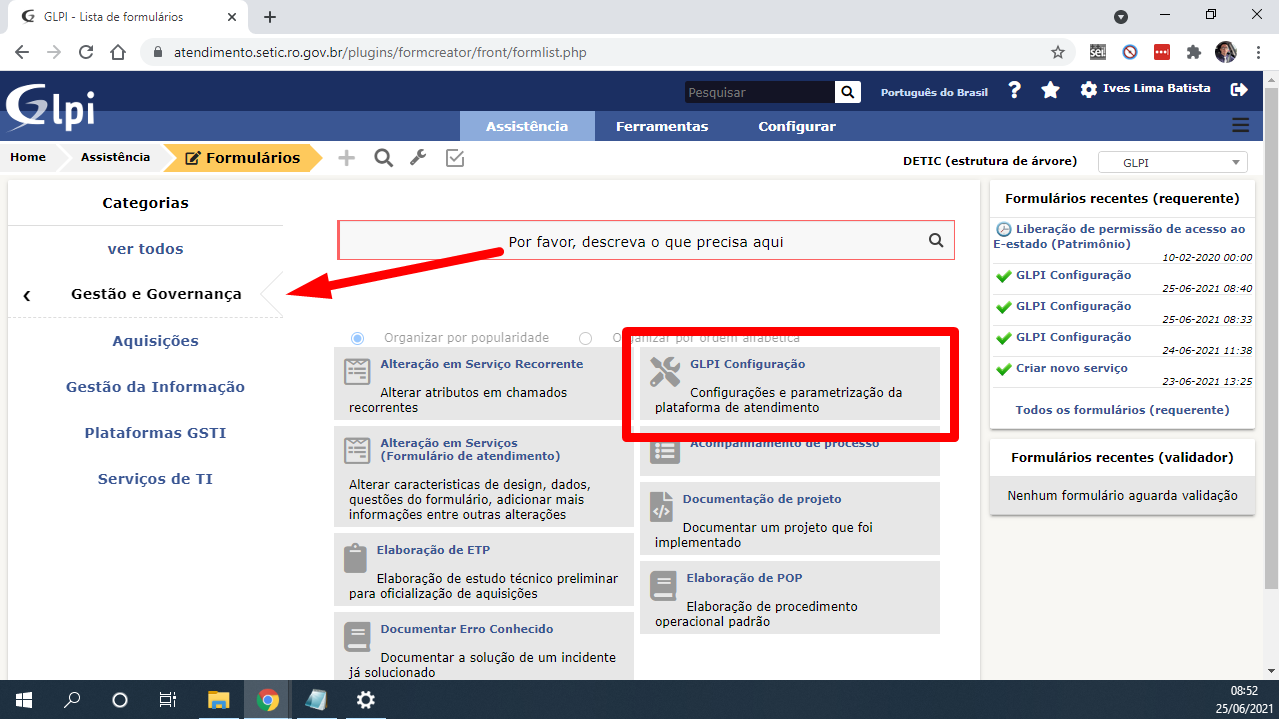Click the Pesquisar search field
The height and width of the screenshot is (719, 1279).
[x=760, y=92]
